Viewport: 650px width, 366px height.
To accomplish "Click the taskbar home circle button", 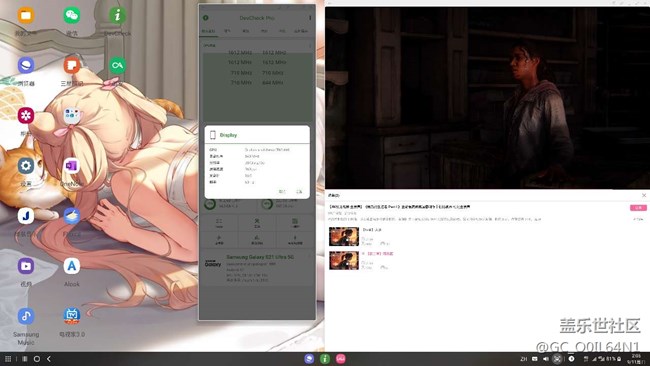I will coord(37,359).
